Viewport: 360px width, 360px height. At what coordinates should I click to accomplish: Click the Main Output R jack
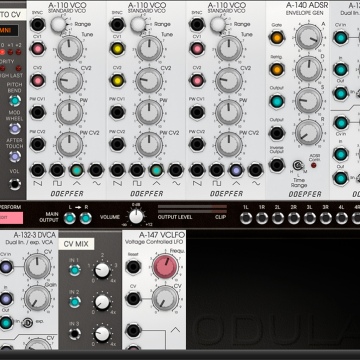click(x=86, y=218)
